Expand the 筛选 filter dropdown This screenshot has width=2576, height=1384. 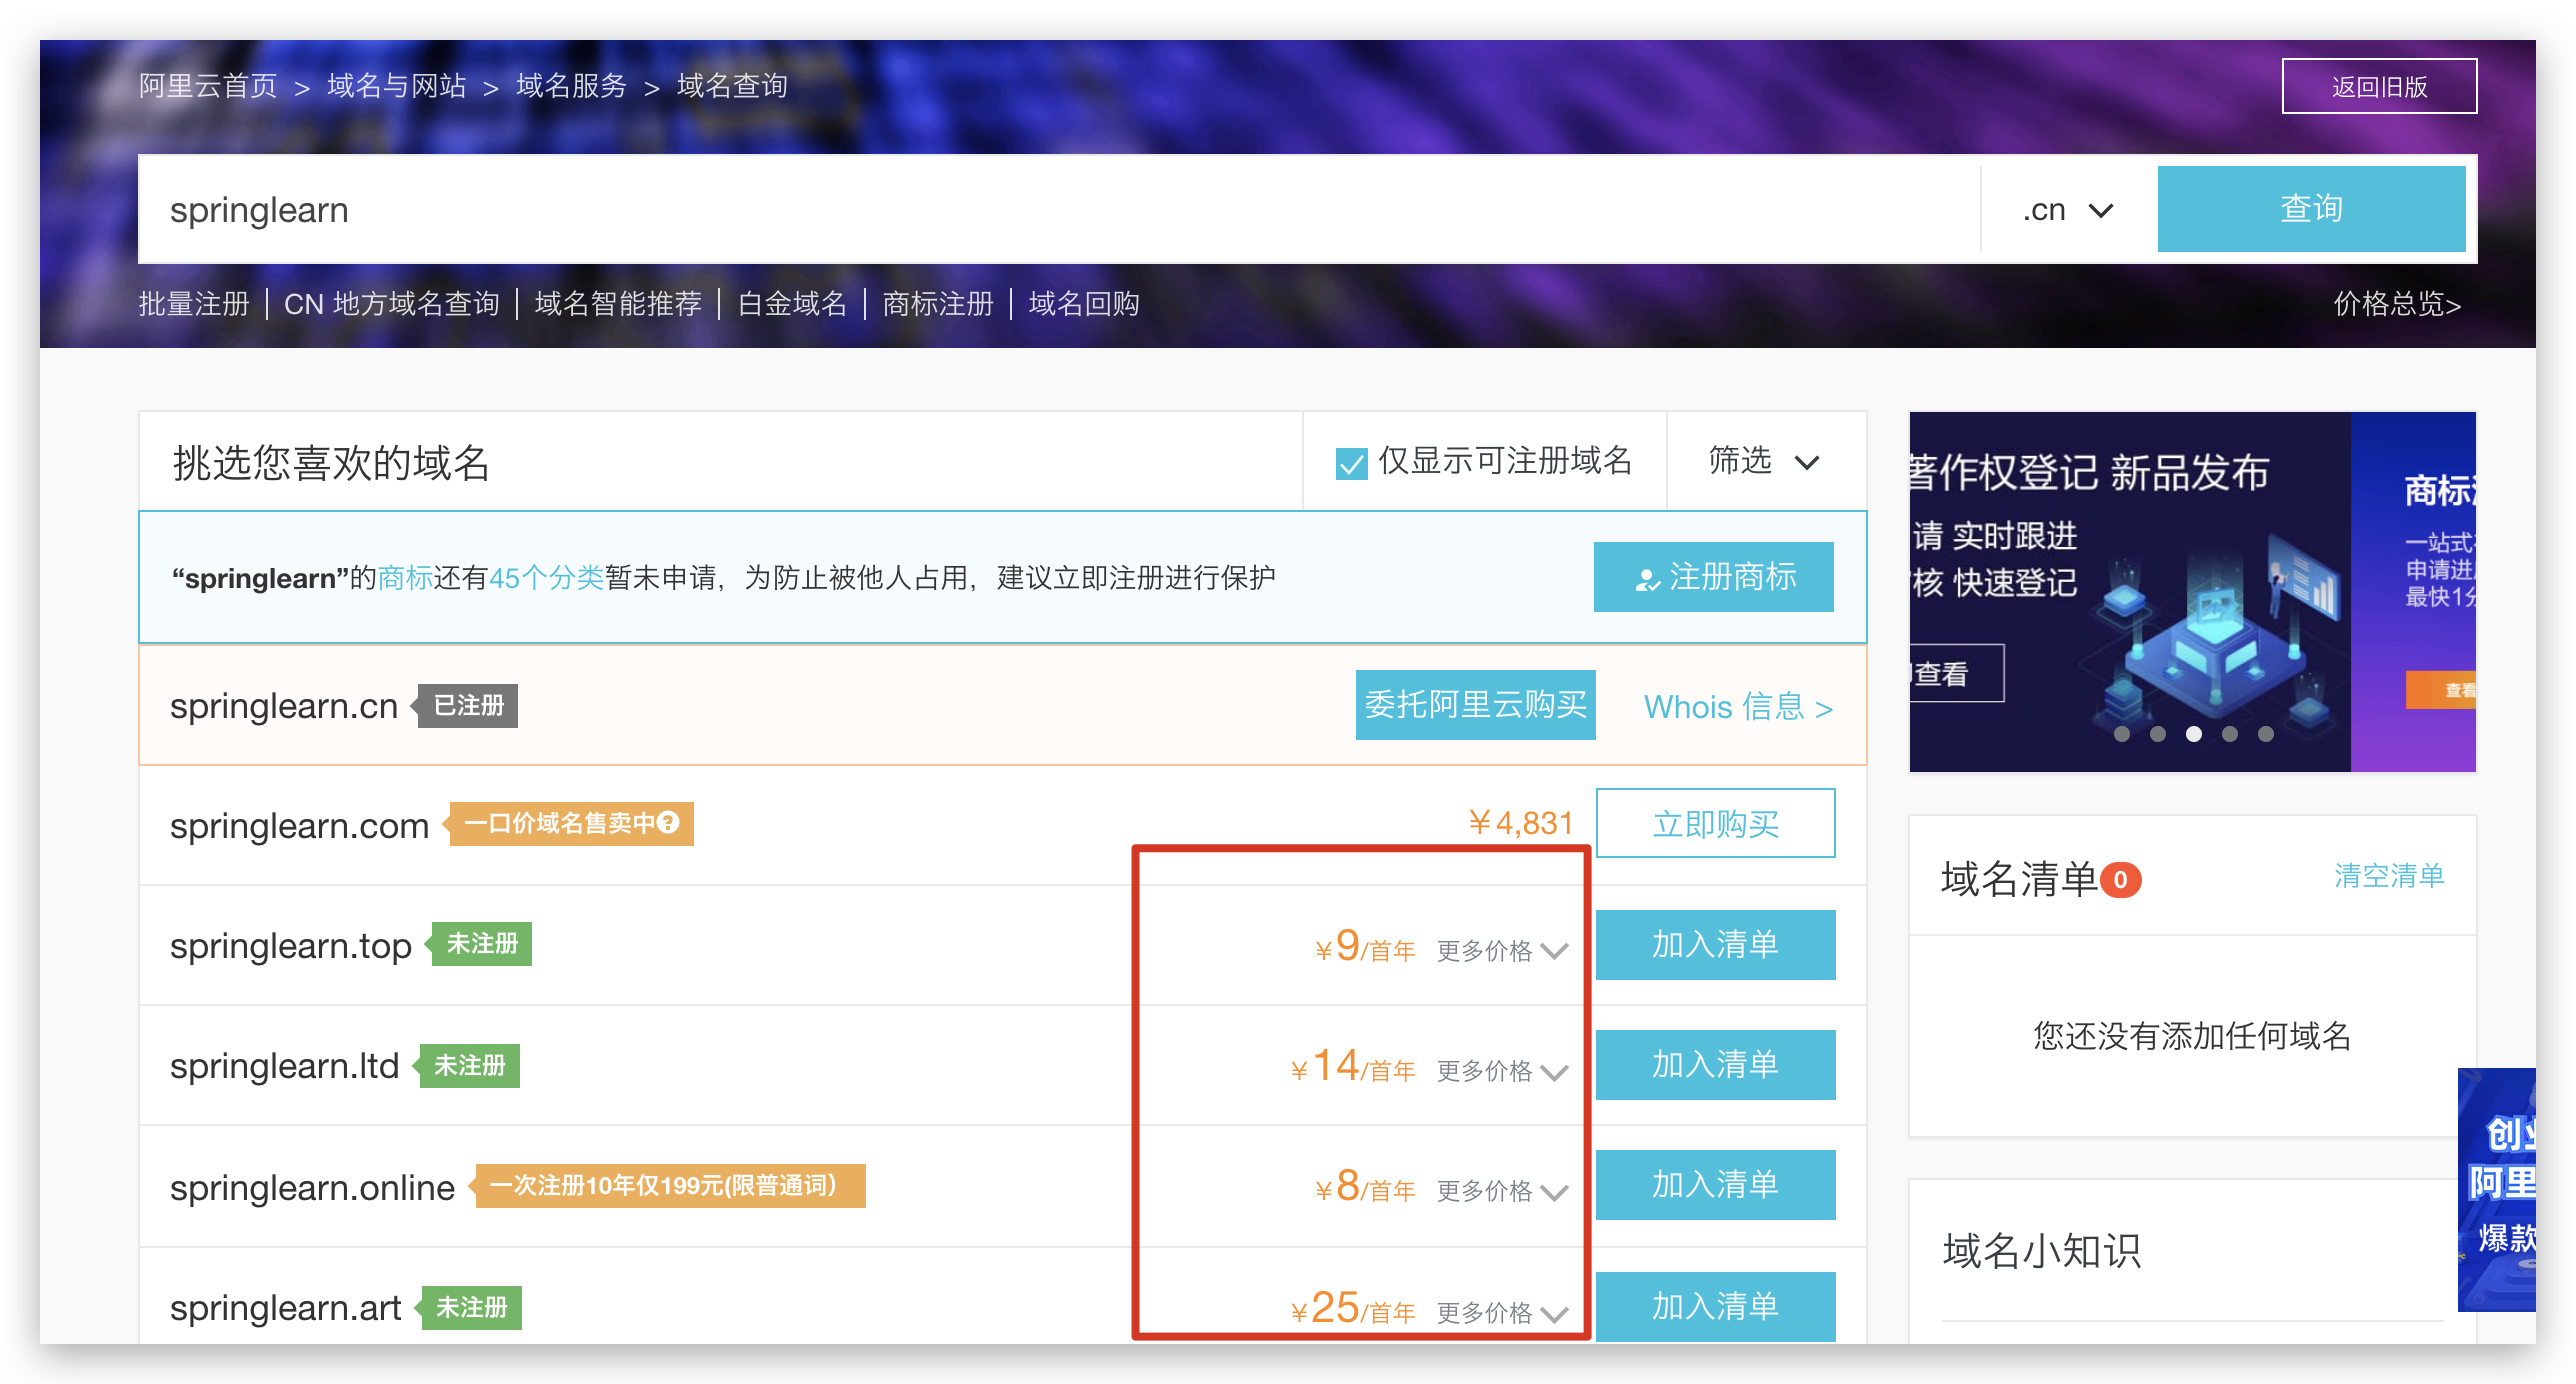tap(1764, 461)
